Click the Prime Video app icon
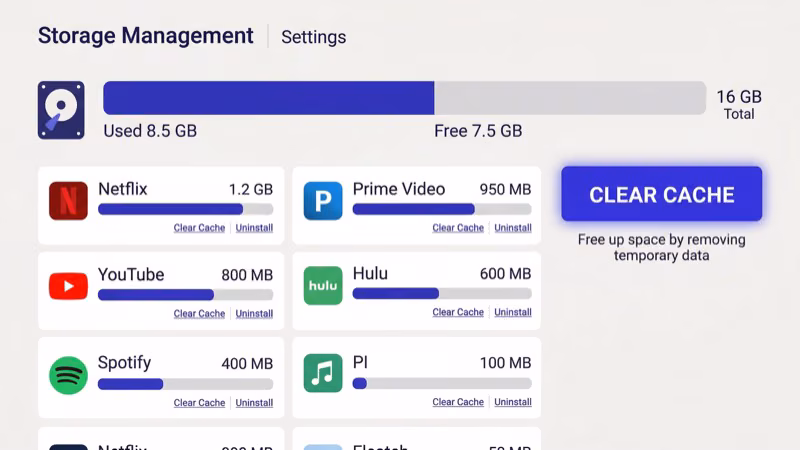This screenshot has width=800, height=450. click(323, 201)
